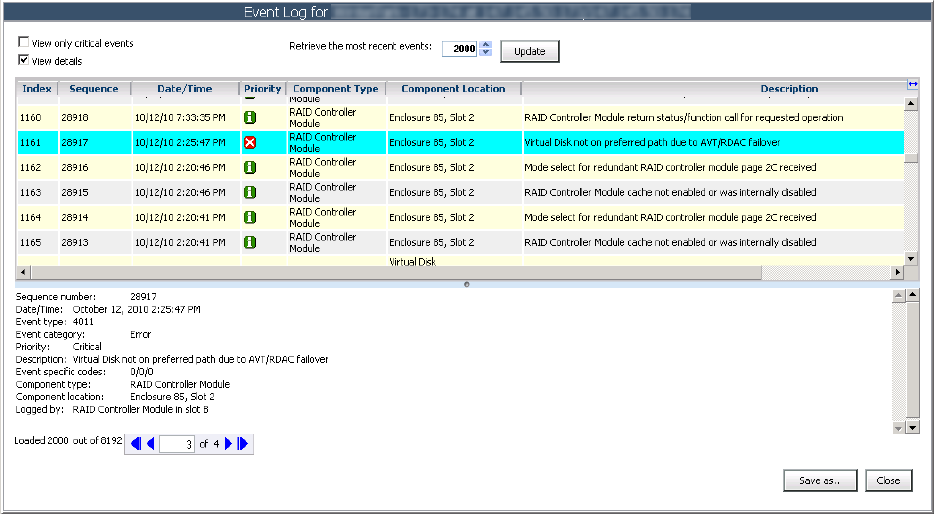Click the Save as button
This screenshot has height=514, width=934.
820,481
